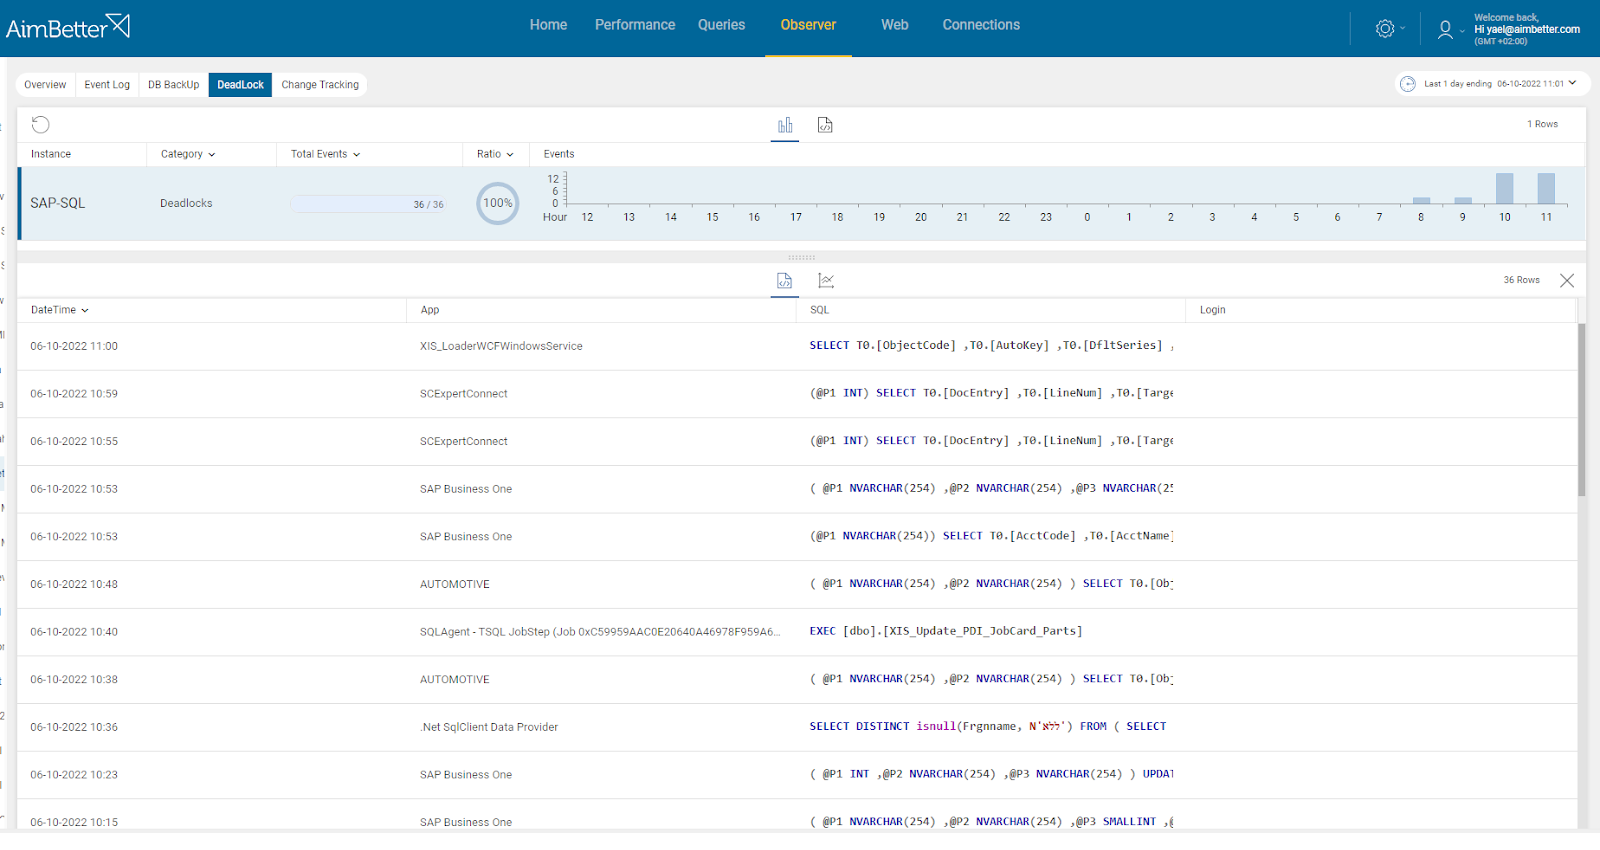Open the Home menu
This screenshot has width=1600, height=850.
pos(548,25)
